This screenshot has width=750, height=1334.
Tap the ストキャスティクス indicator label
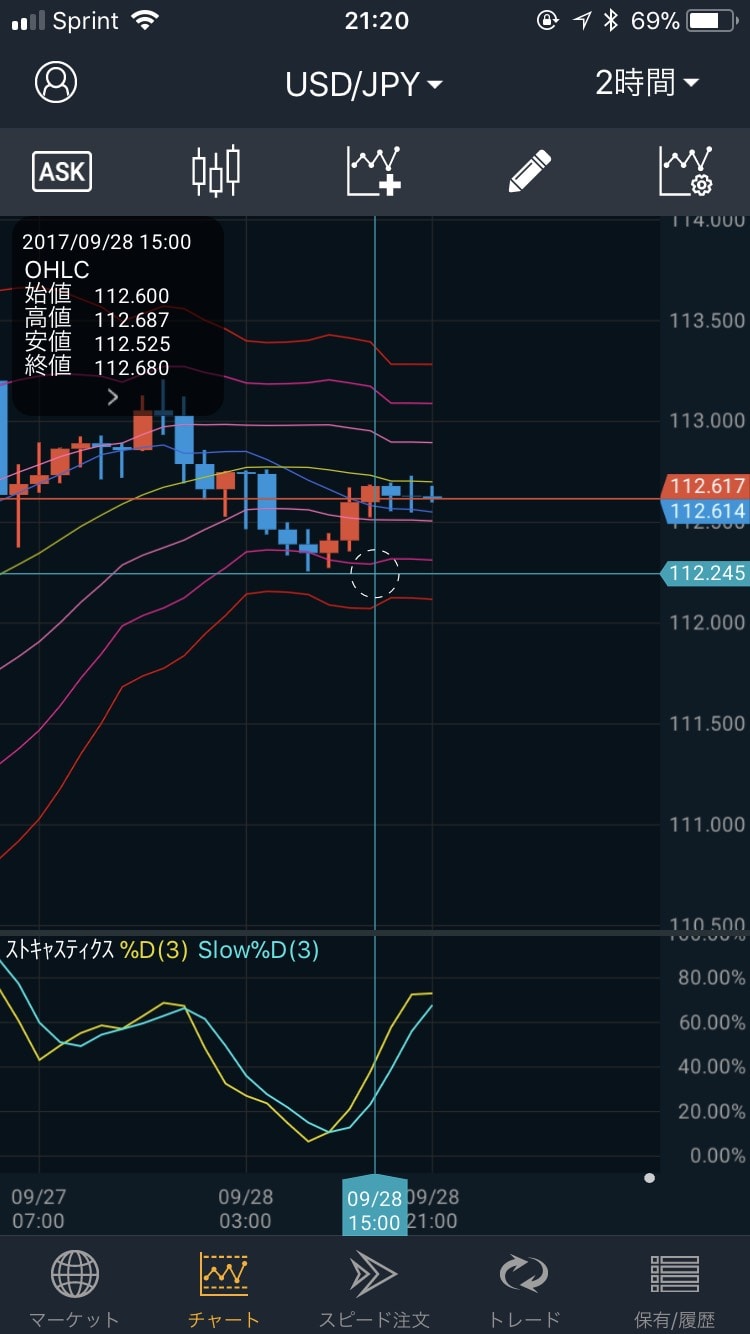tap(60, 950)
